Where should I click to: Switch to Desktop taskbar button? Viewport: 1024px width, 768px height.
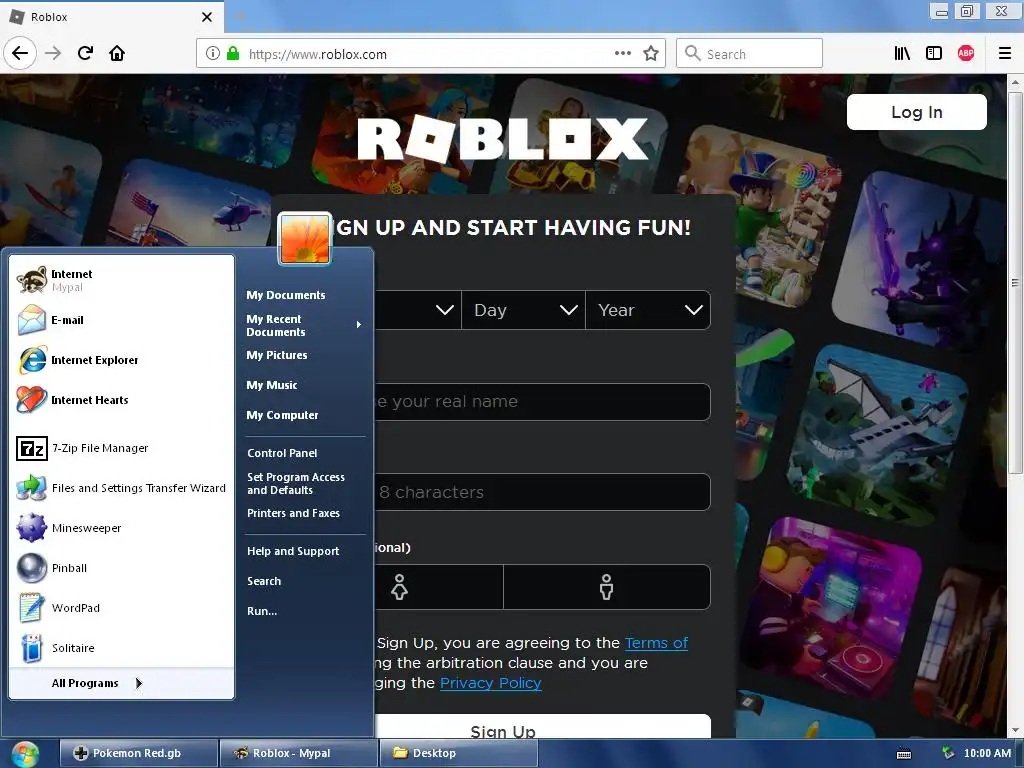pos(458,754)
